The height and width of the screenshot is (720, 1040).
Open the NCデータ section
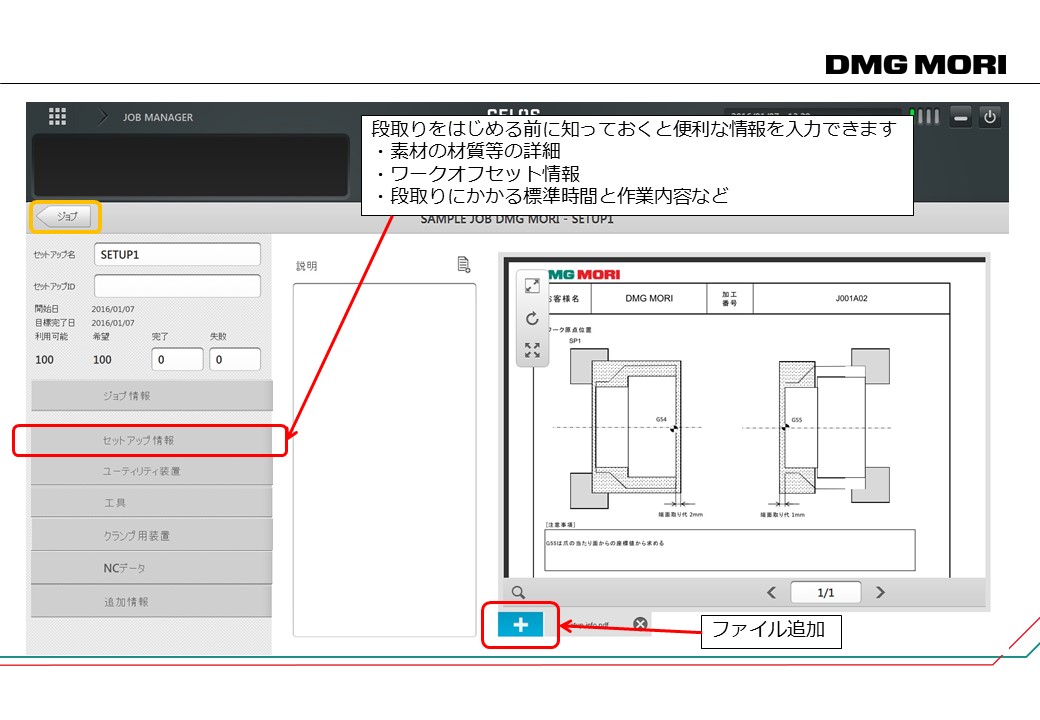(x=151, y=568)
